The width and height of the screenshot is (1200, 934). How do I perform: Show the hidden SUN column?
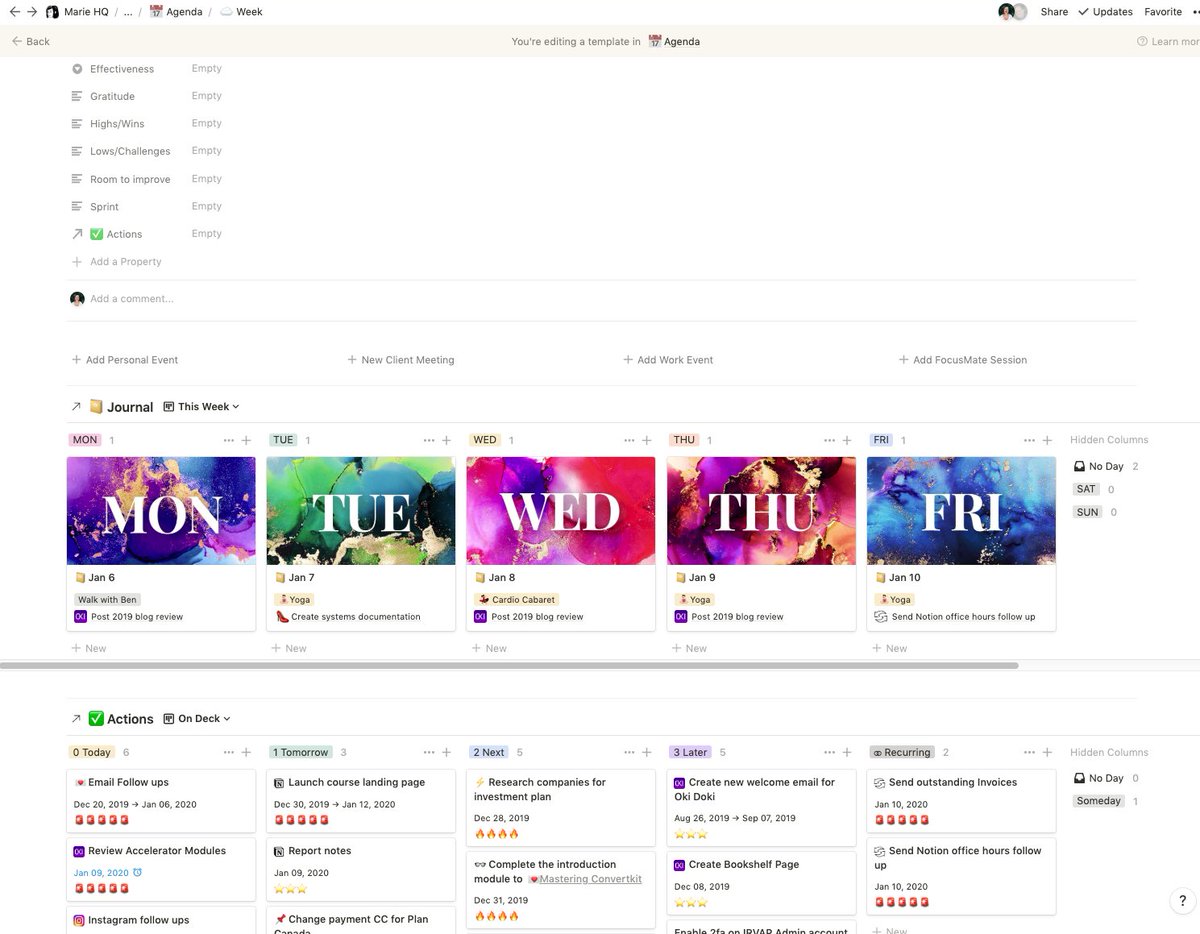pos(1087,512)
